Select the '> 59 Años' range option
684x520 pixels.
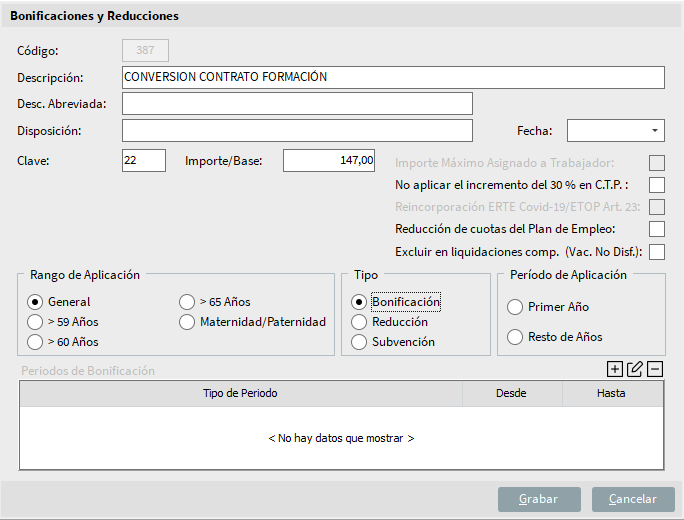click(x=35, y=322)
